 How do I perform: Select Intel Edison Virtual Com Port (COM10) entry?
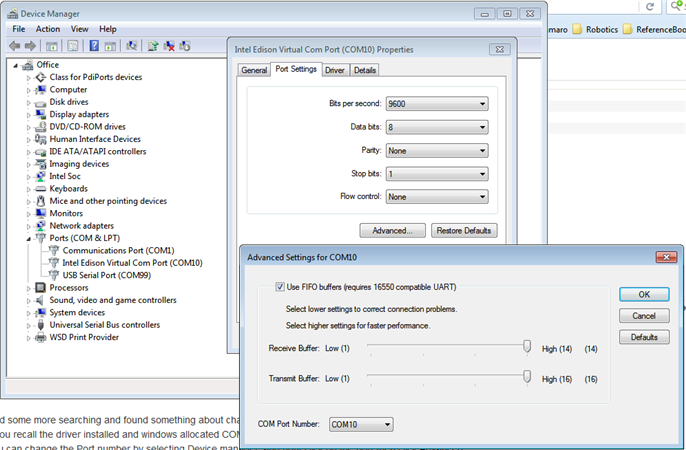tap(132, 263)
